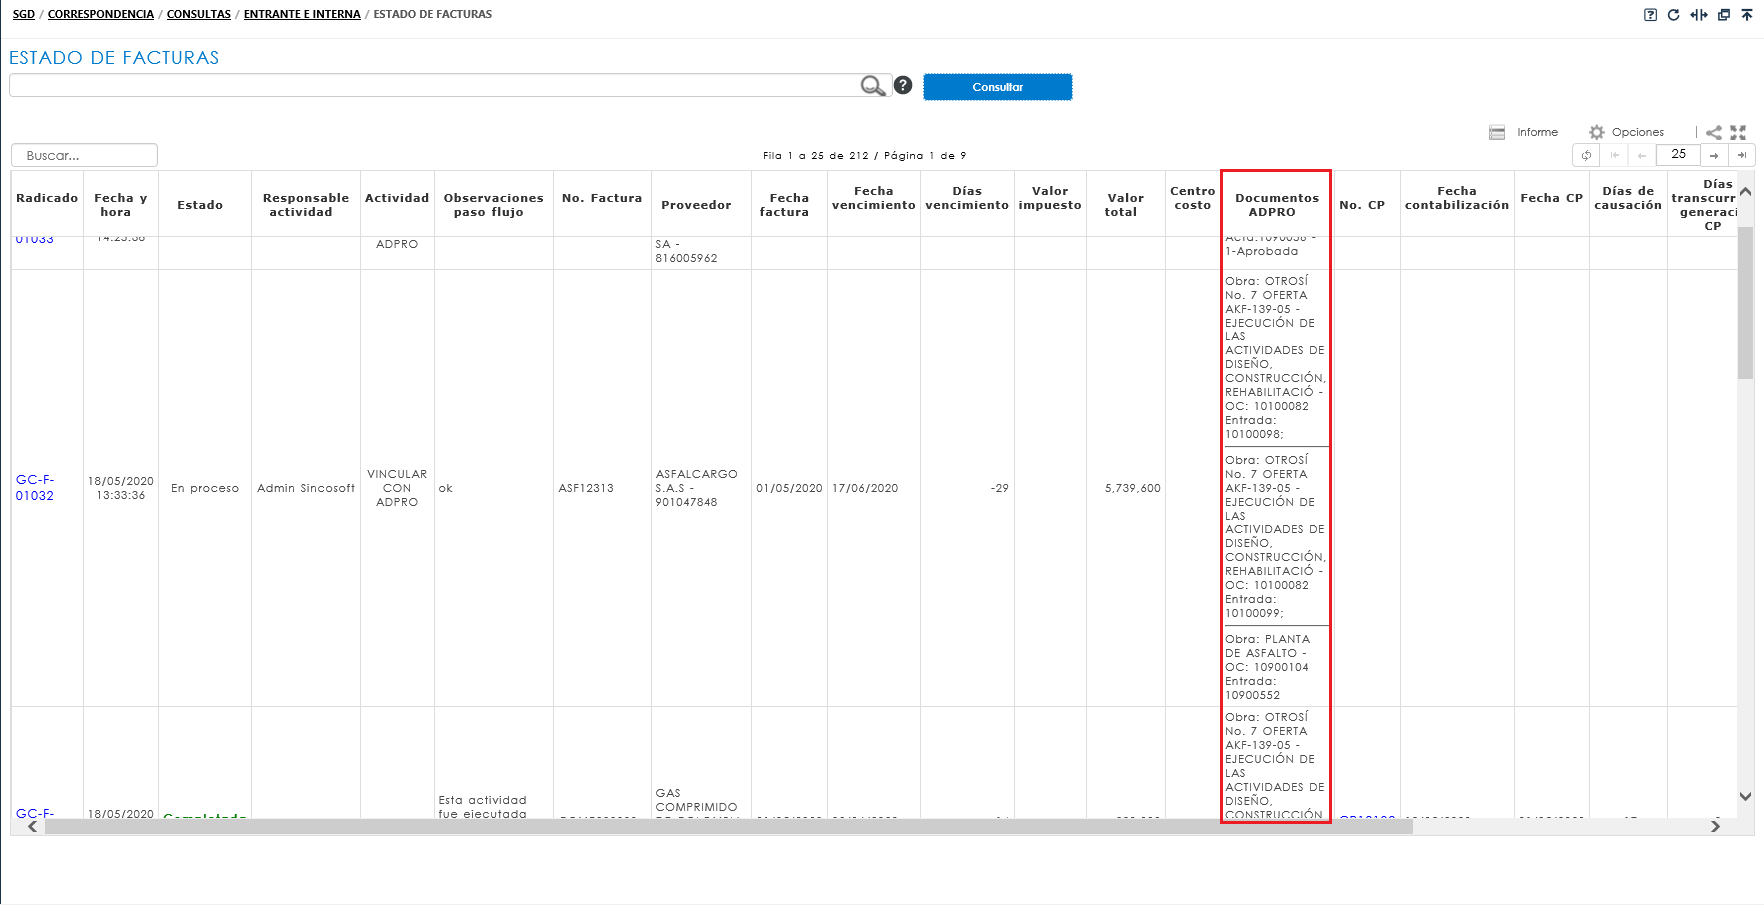Click the Consultar button
This screenshot has height=905, width=1764.
tap(997, 87)
